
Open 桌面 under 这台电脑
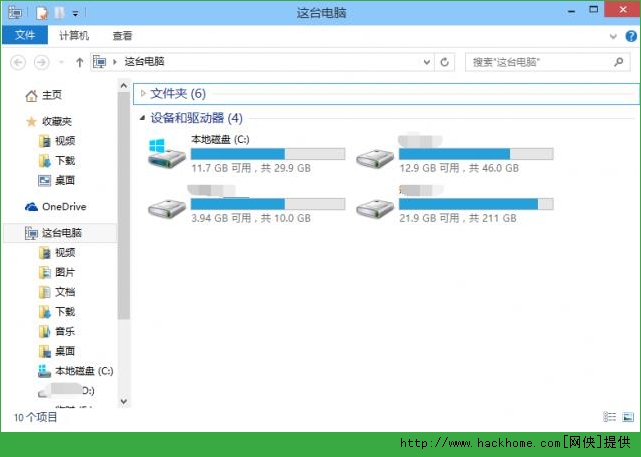coord(65,351)
